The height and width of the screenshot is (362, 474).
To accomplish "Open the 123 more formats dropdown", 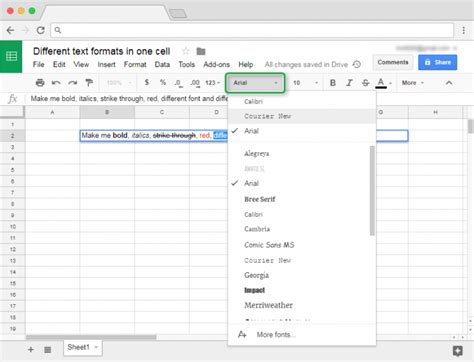I will (x=212, y=83).
